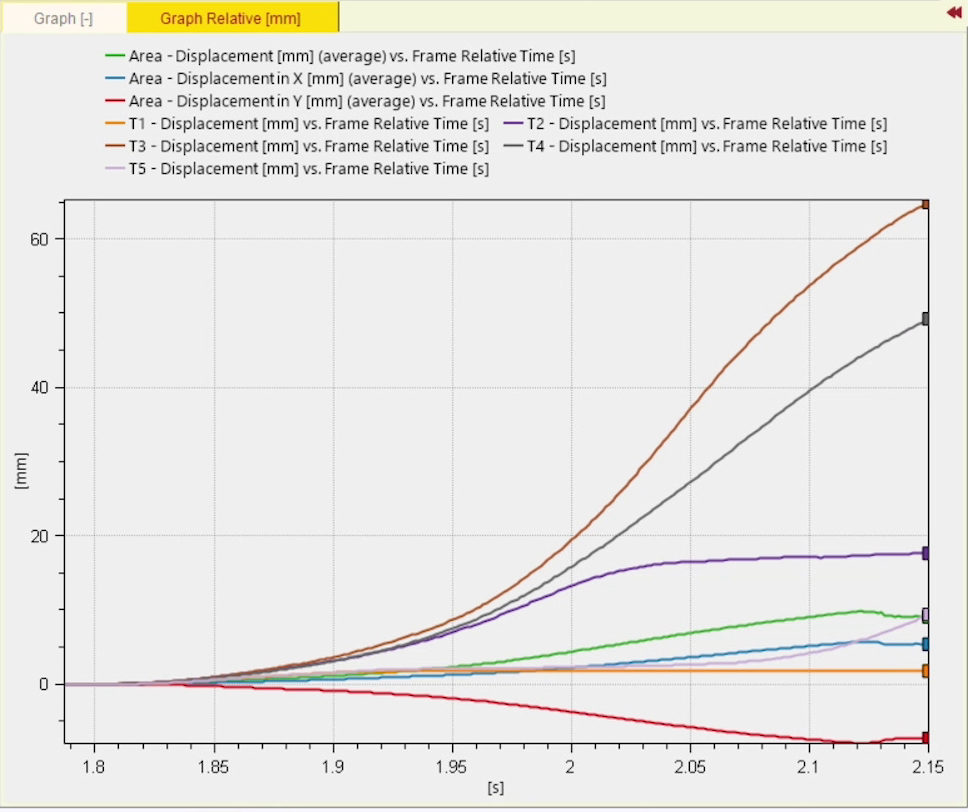Click the Area Displacement in X legend entry
The height and width of the screenshot is (812, 968).
coord(356,79)
